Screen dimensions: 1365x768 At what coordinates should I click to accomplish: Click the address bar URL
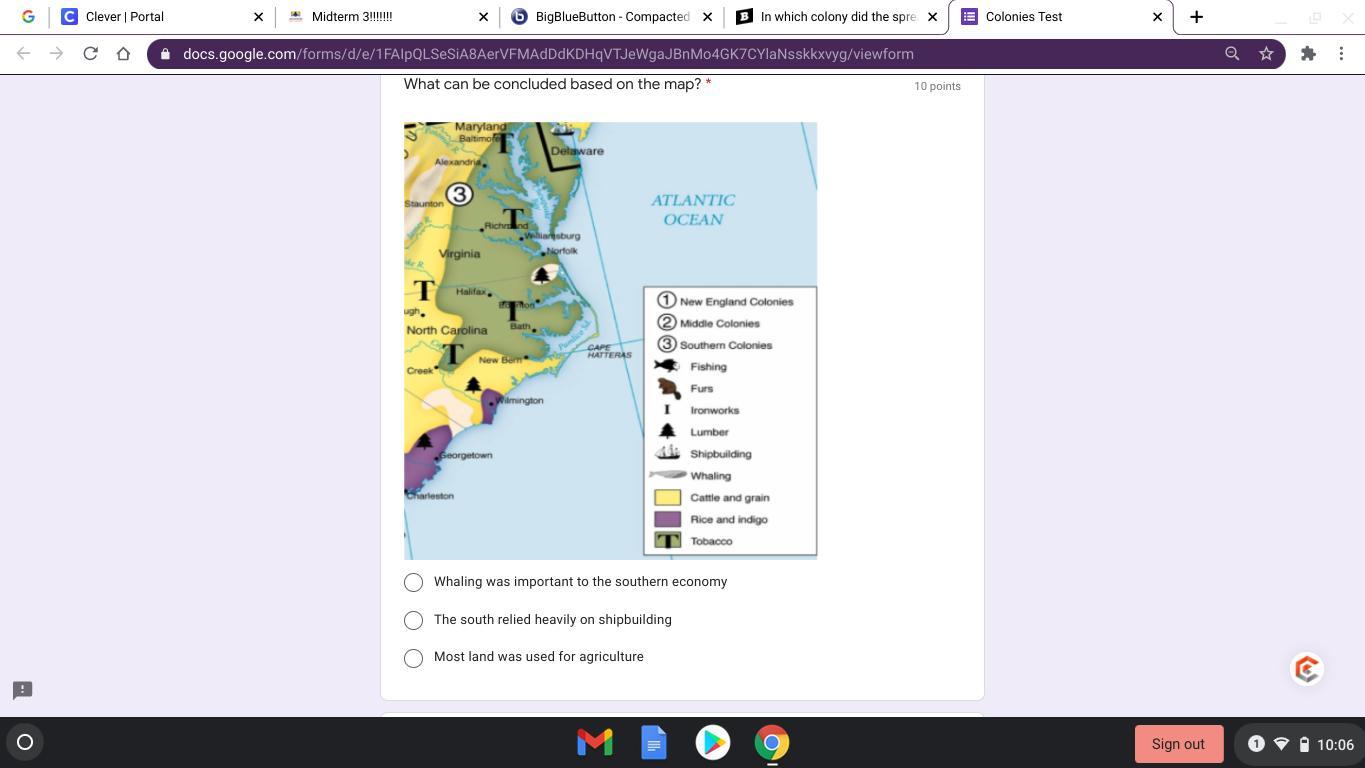click(548, 54)
